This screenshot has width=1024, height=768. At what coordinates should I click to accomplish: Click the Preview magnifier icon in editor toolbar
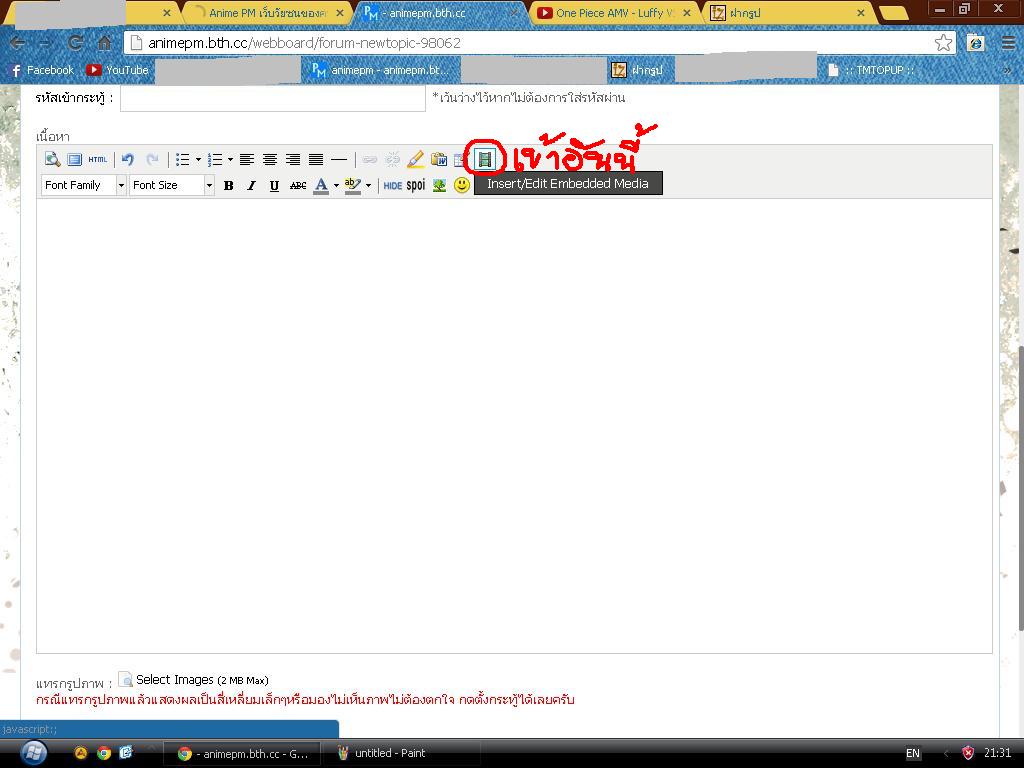click(52, 159)
